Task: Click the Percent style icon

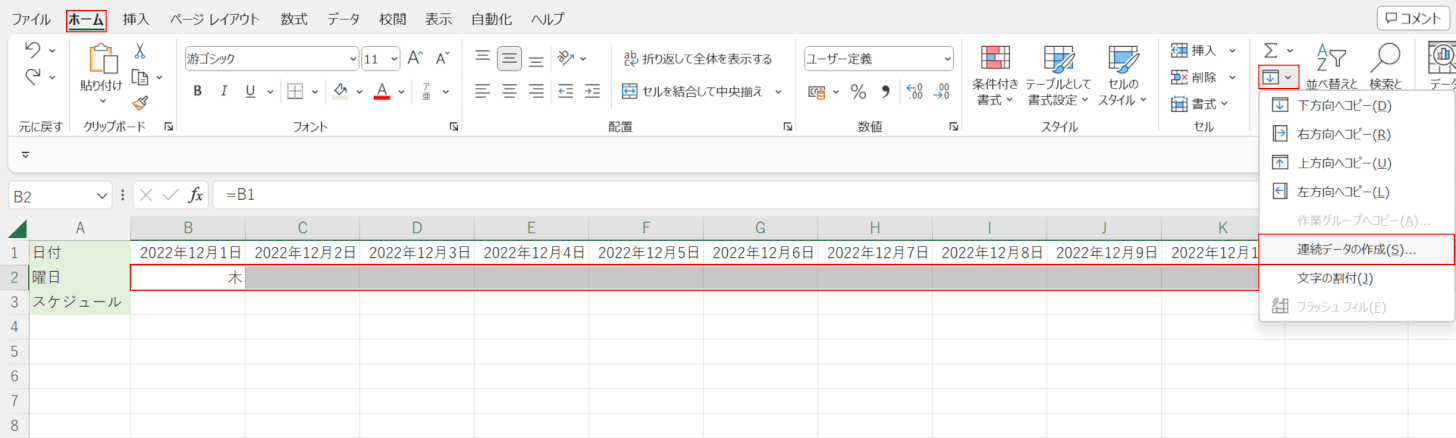Action: [858, 91]
